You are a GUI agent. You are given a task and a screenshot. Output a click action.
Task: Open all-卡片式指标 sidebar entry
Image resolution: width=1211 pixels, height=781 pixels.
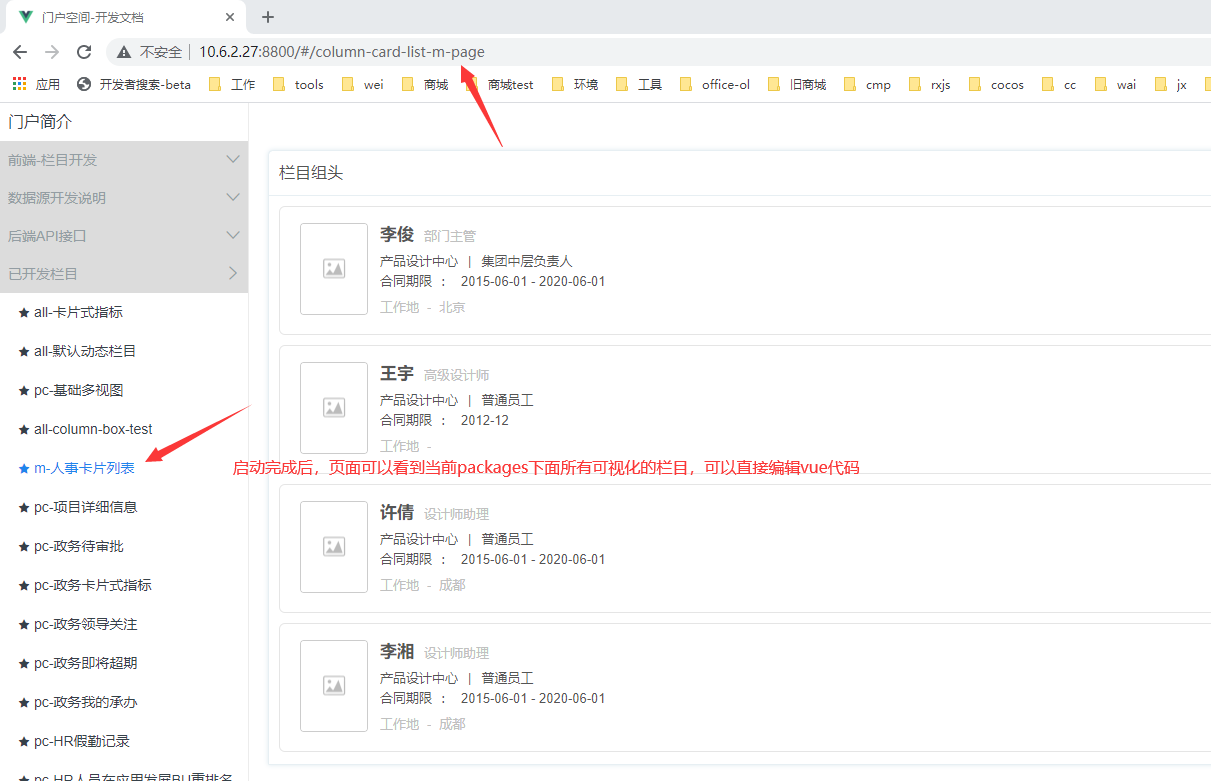pyautogui.click(x=78, y=312)
